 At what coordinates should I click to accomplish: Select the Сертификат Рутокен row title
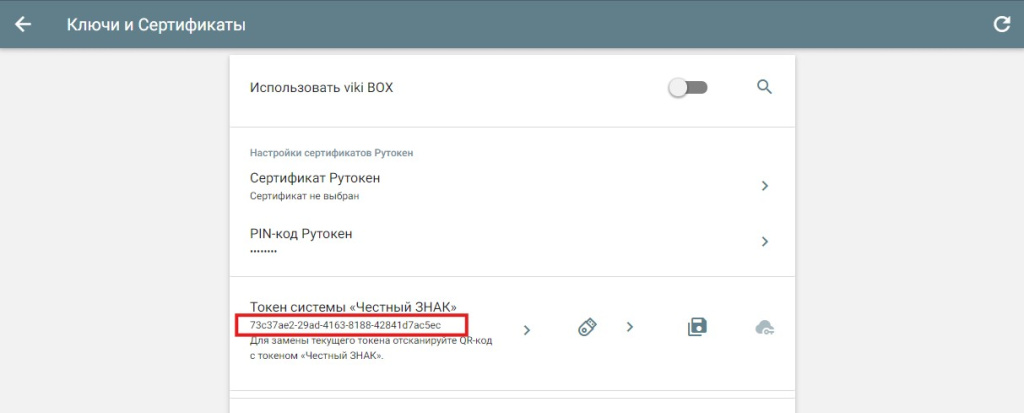315,178
